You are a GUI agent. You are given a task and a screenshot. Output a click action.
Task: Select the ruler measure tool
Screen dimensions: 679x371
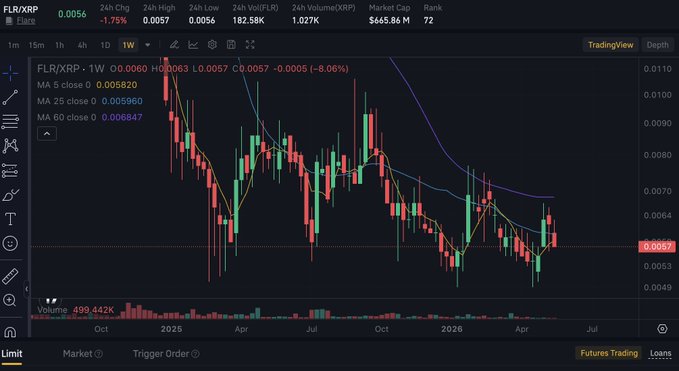pos(10,276)
